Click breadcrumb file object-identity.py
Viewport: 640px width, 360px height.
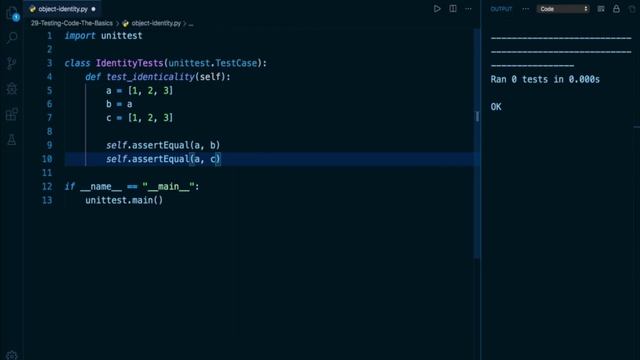pyautogui.click(x=156, y=23)
